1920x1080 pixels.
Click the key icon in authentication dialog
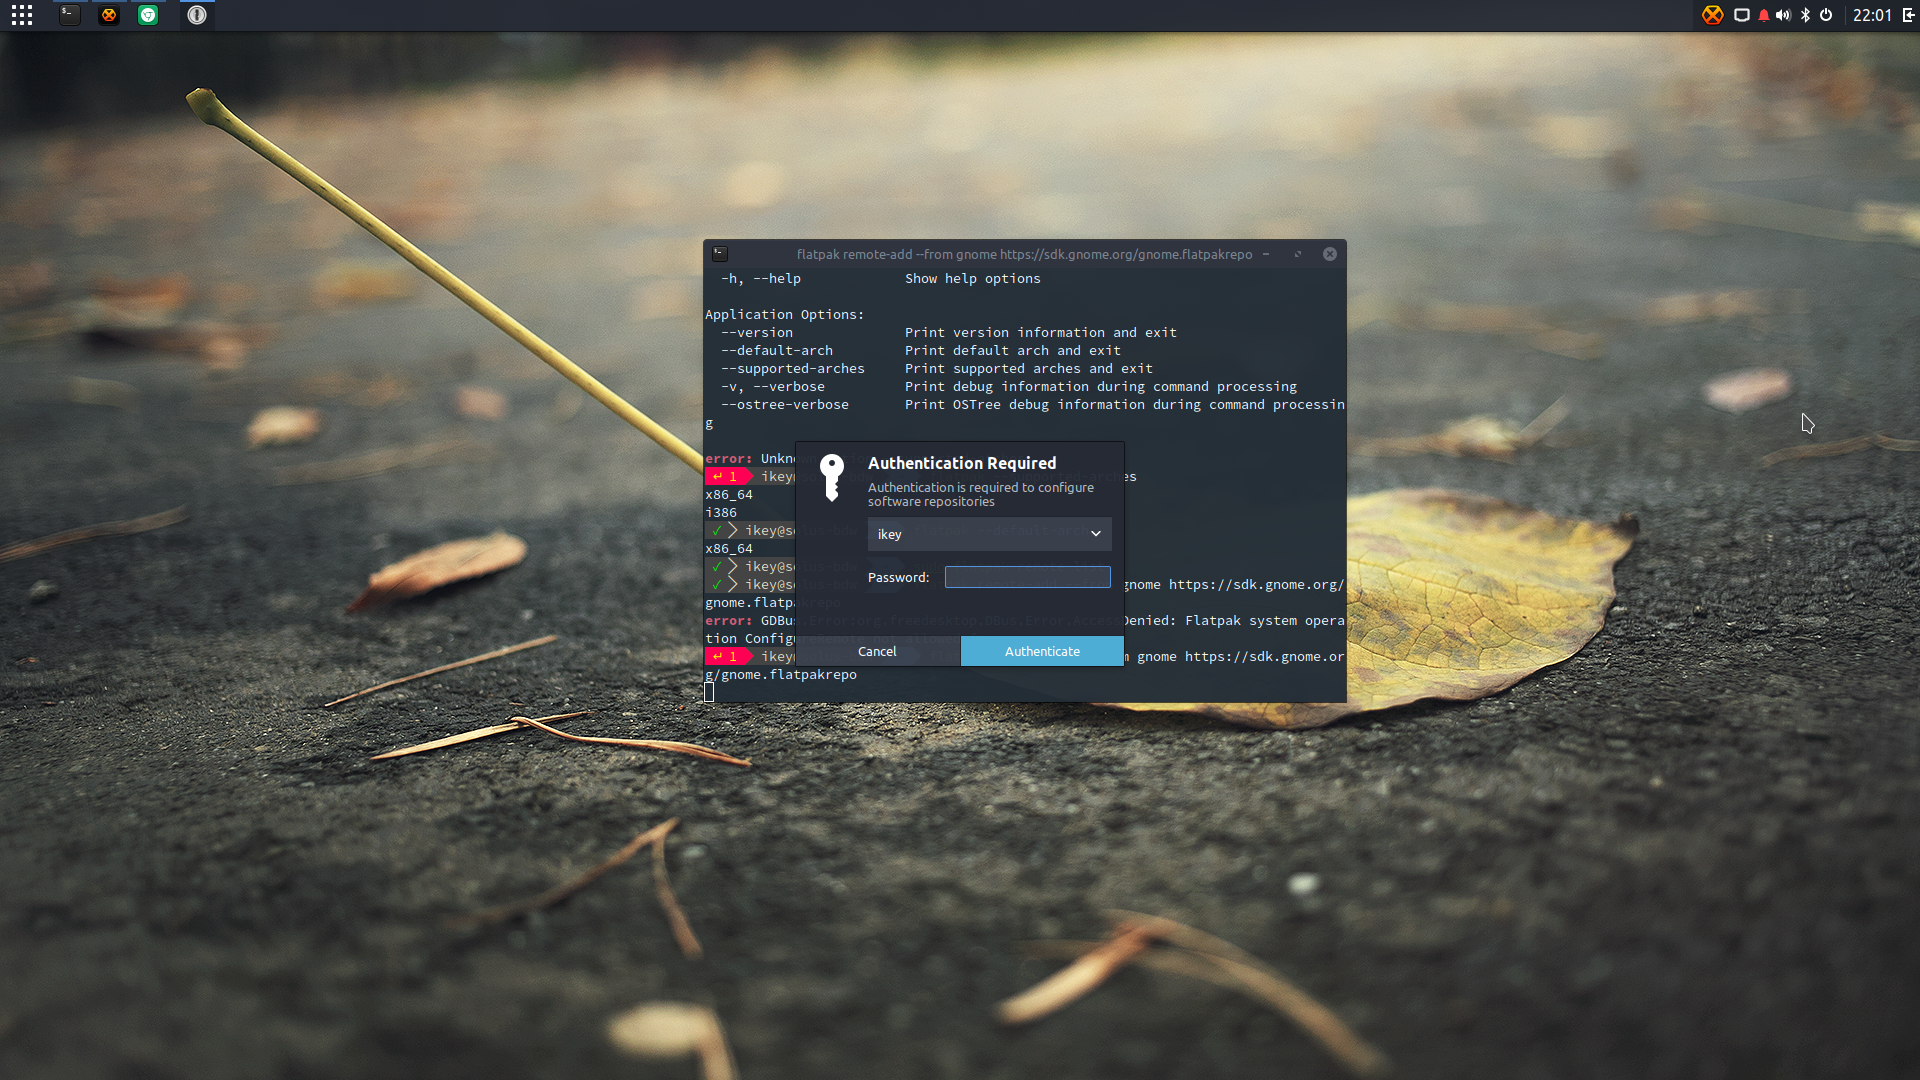point(832,477)
